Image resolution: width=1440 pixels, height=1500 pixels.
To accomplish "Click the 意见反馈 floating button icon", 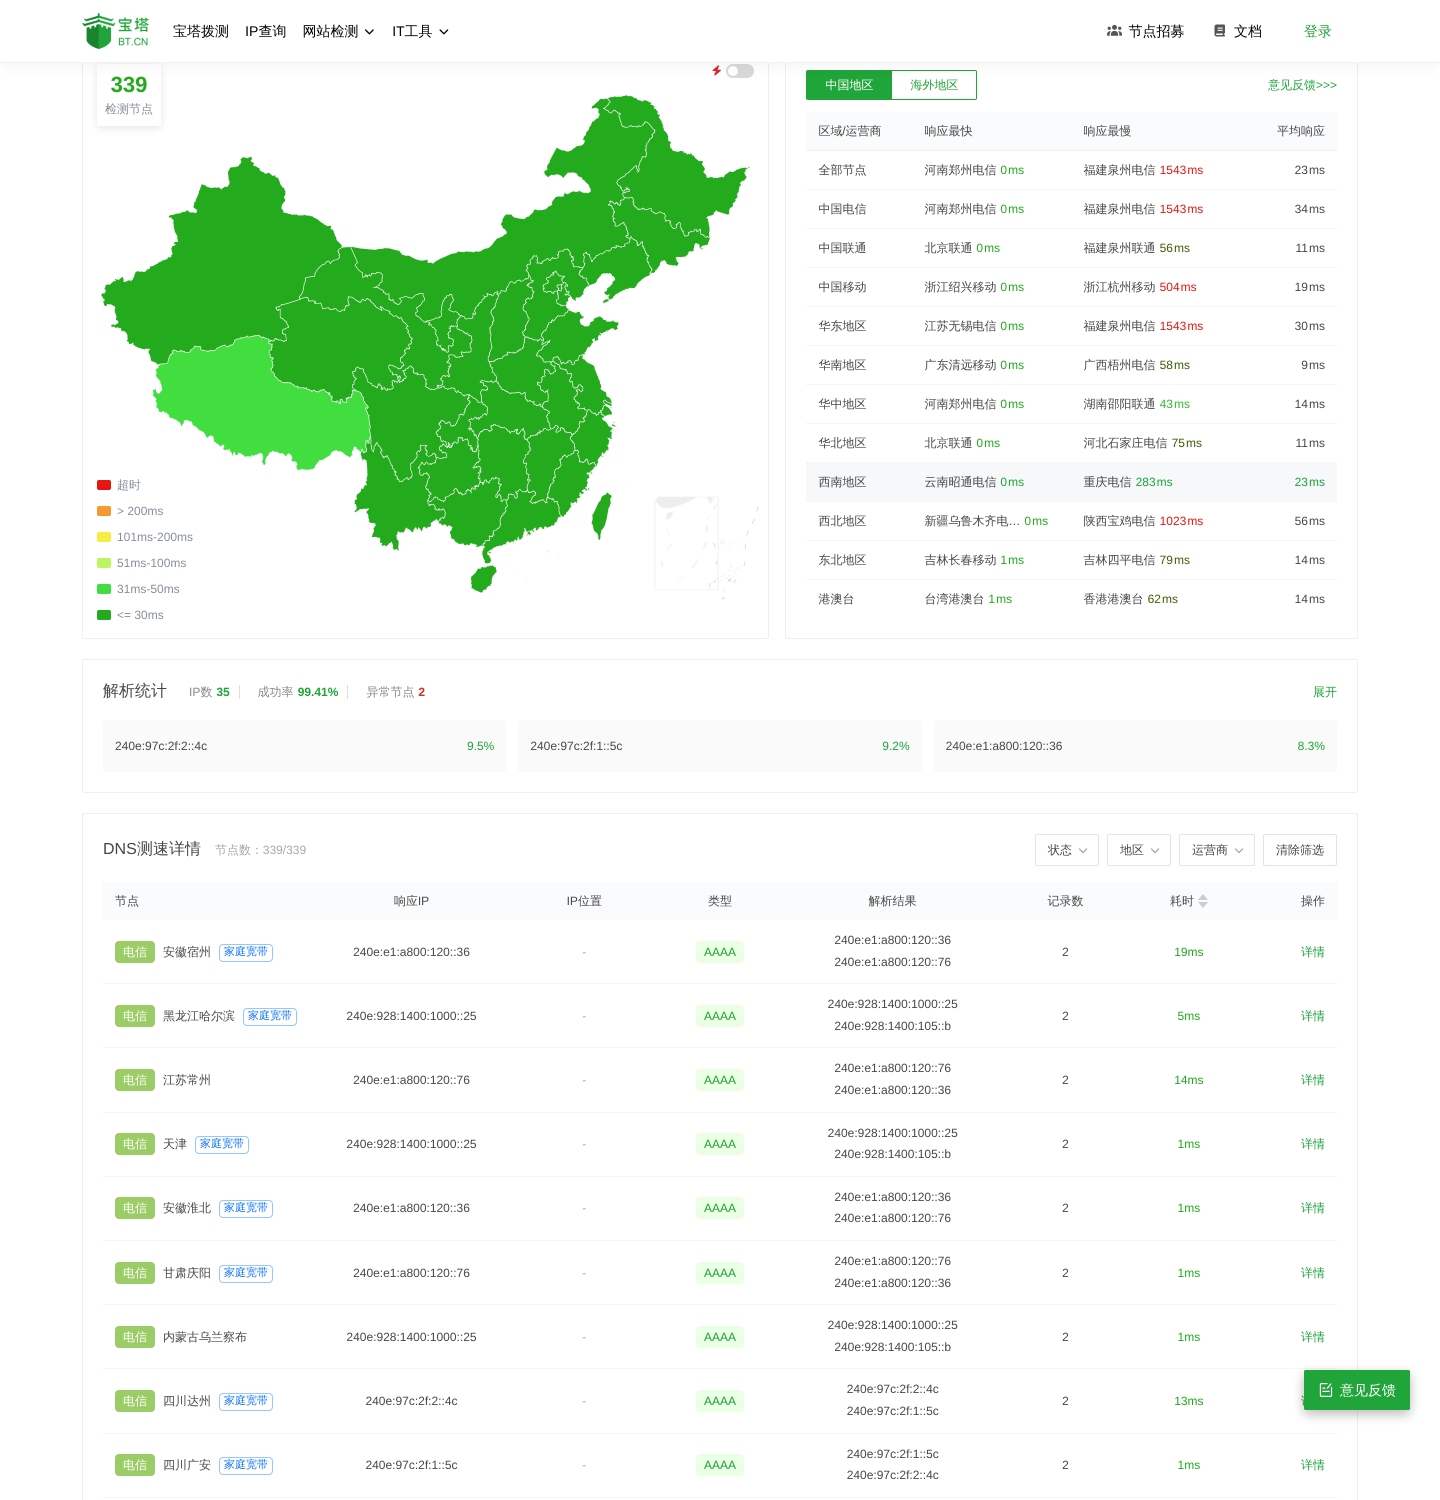I will 1326,1390.
